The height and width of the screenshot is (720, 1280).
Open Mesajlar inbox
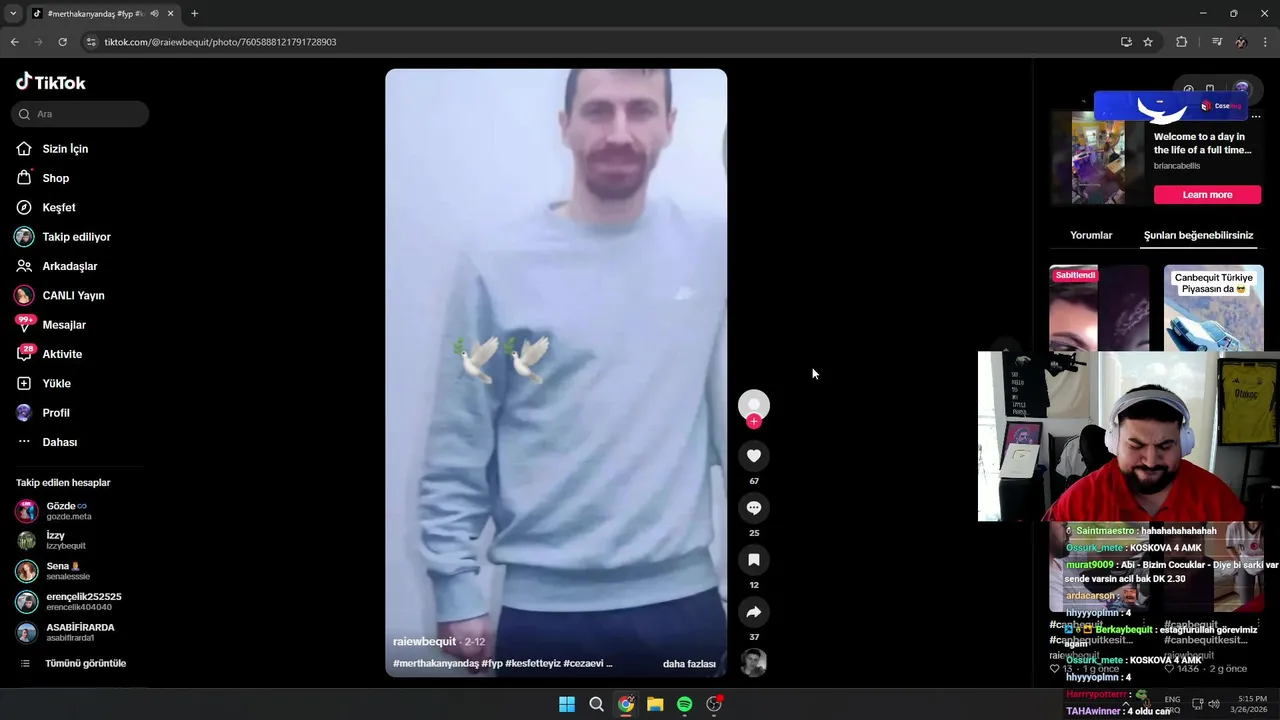63,325
